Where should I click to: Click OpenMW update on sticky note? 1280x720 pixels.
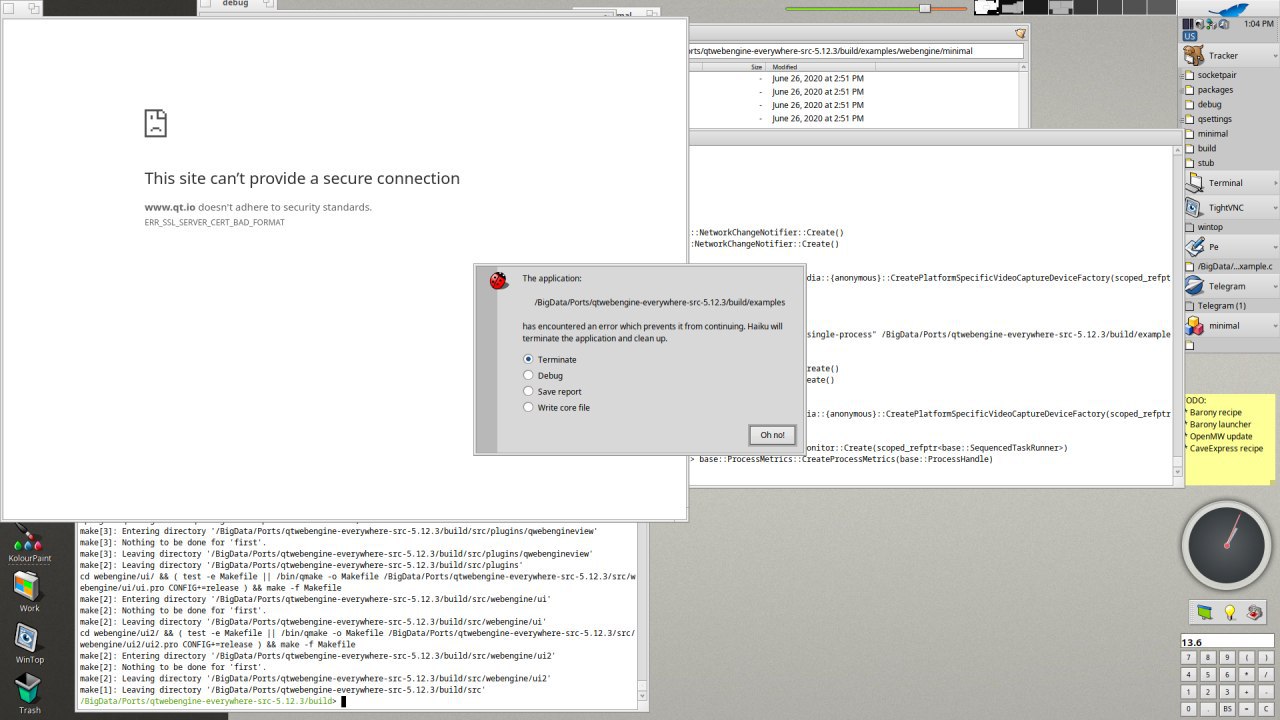1220,436
